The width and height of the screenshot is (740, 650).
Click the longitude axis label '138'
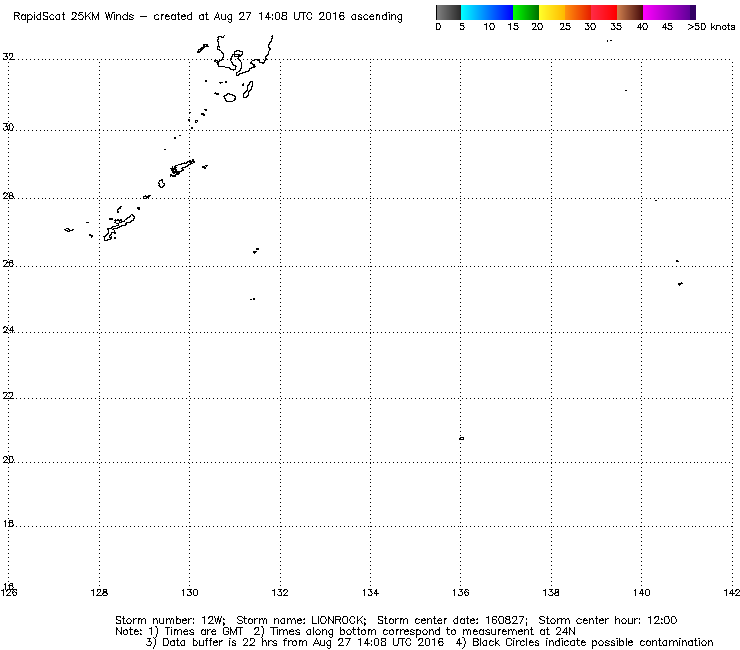[x=551, y=592]
